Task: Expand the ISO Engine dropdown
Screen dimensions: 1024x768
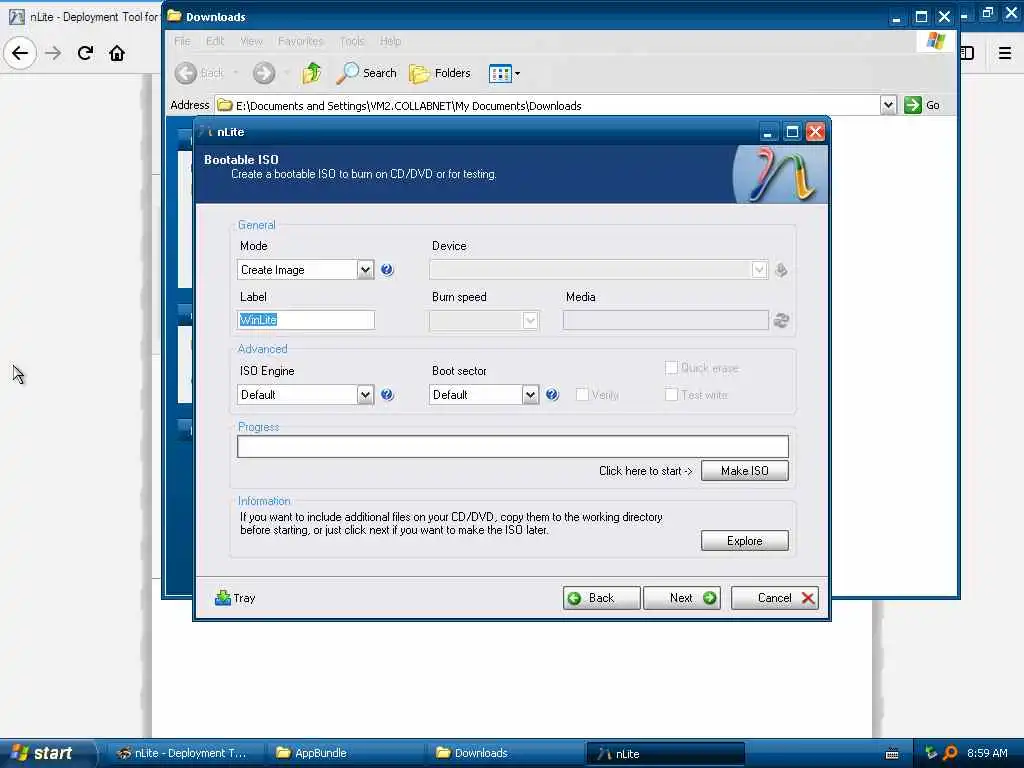Action: pyautogui.click(x=365, y=394)
